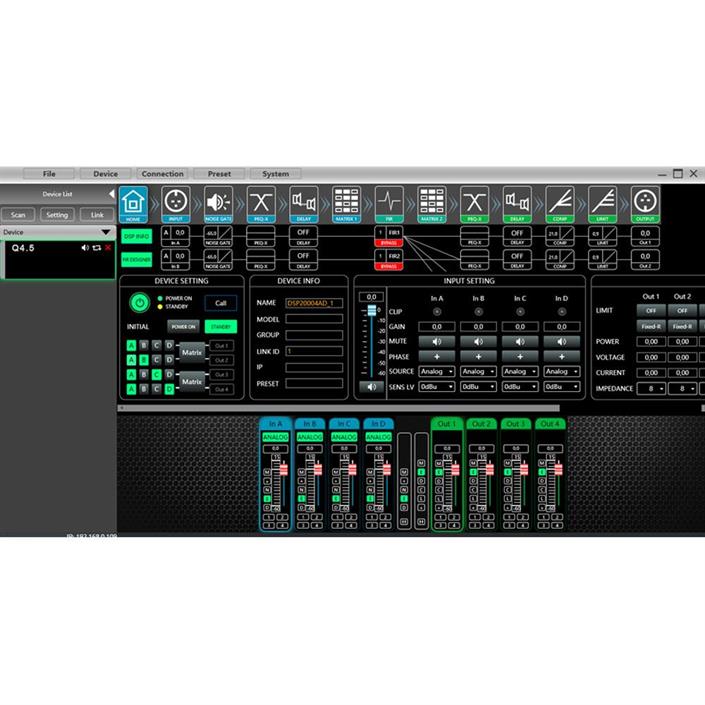The height and width of the screenshot is (705, 705).
Task: Open the Noise Gate module icon
Action: tap(218, 202)
